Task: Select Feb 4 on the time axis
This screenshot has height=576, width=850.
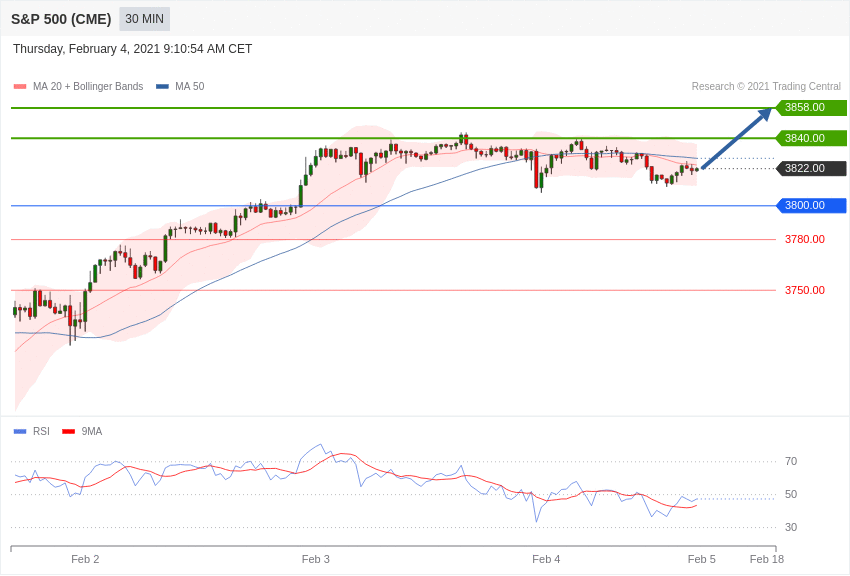Action: click(x=546, y=559)
